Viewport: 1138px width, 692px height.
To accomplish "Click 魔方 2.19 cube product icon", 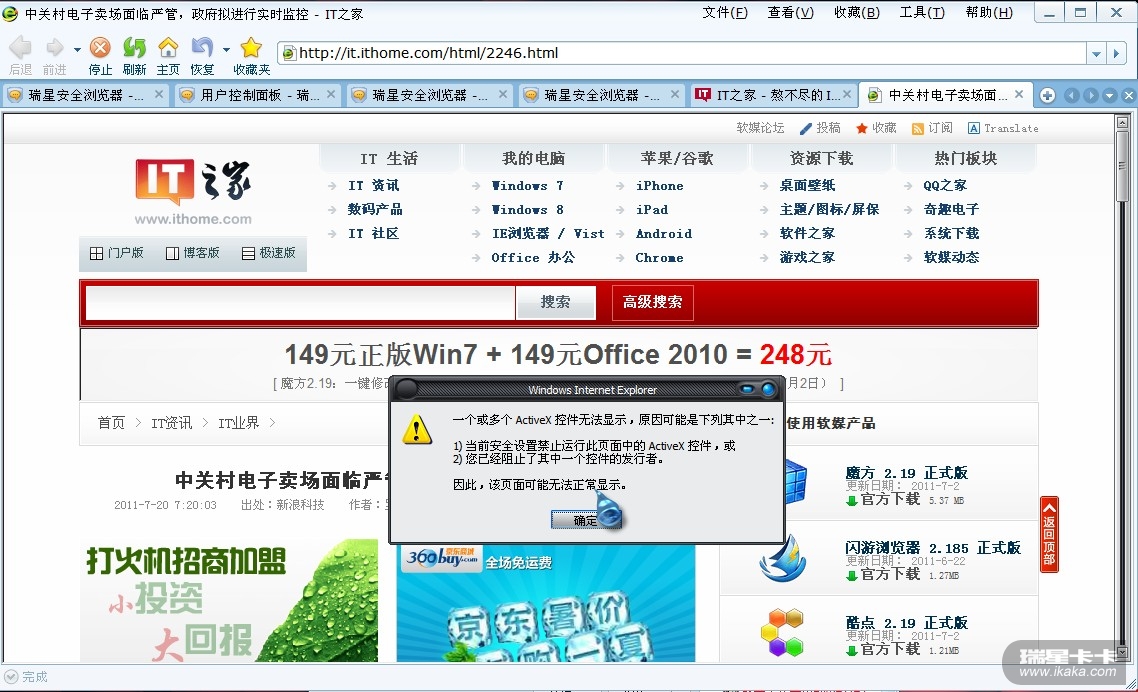I will pyautogui.click(x=796, y=481).
